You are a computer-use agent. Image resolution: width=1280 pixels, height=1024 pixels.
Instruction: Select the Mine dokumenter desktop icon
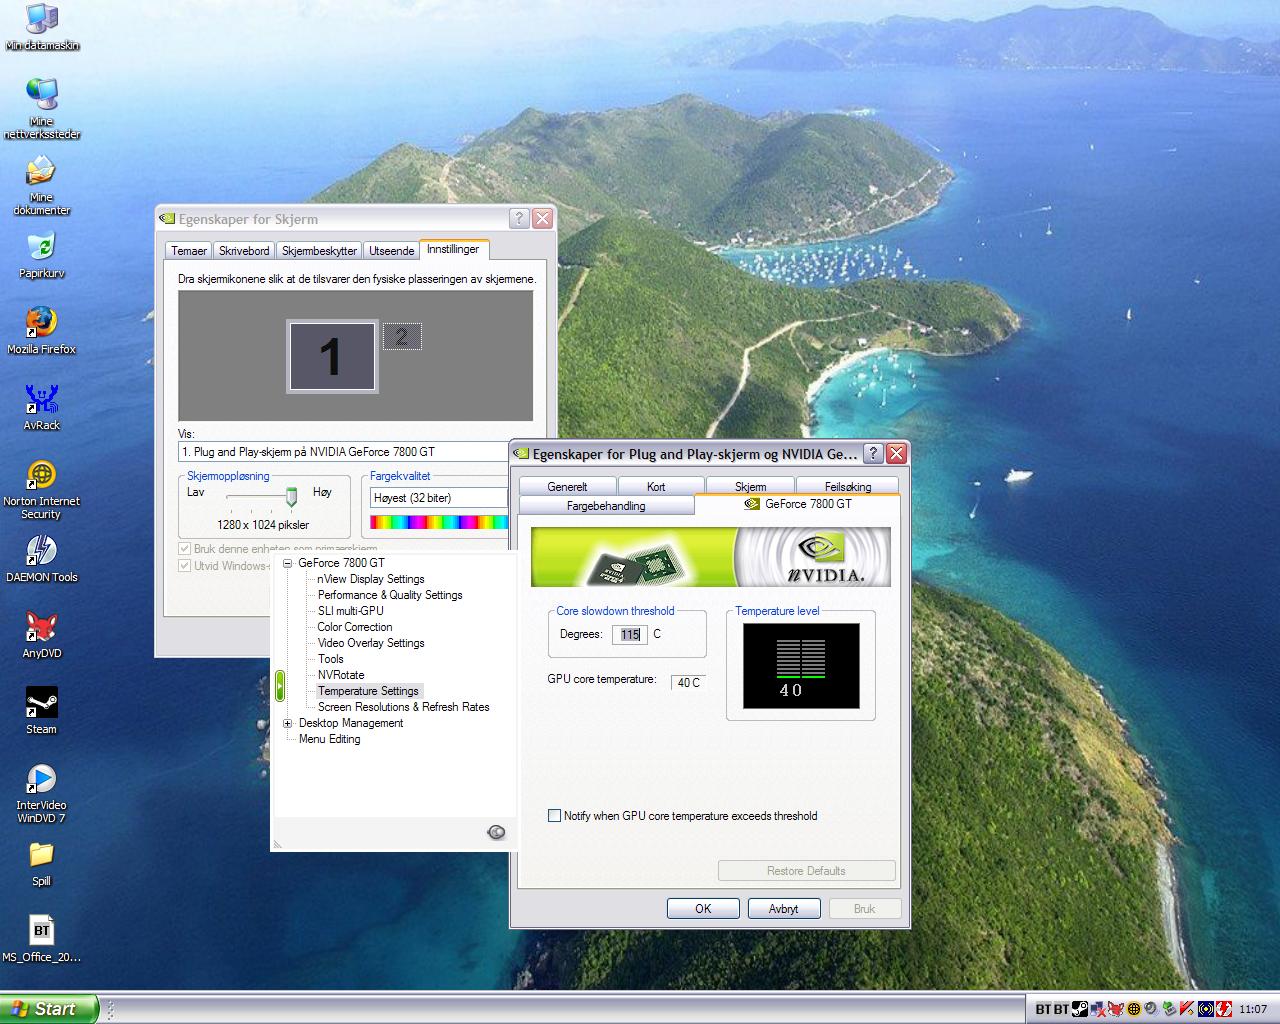point(41,185)
